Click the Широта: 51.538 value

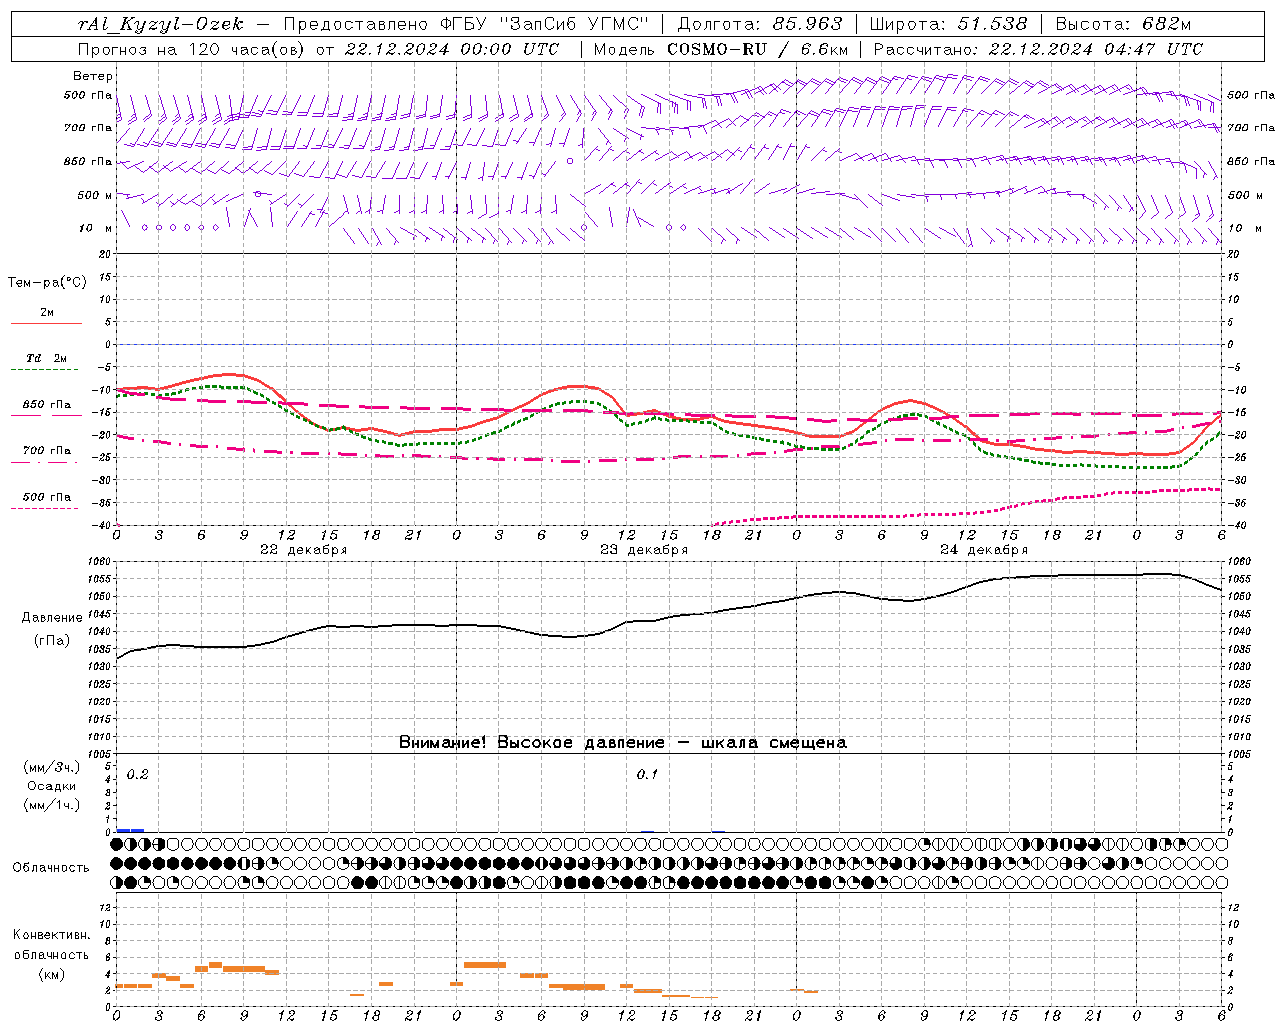(x=949, y=25)
